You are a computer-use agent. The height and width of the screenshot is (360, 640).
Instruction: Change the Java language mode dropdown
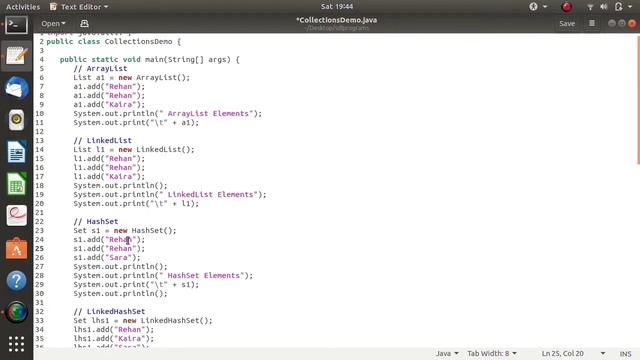(x=447, y=353)
